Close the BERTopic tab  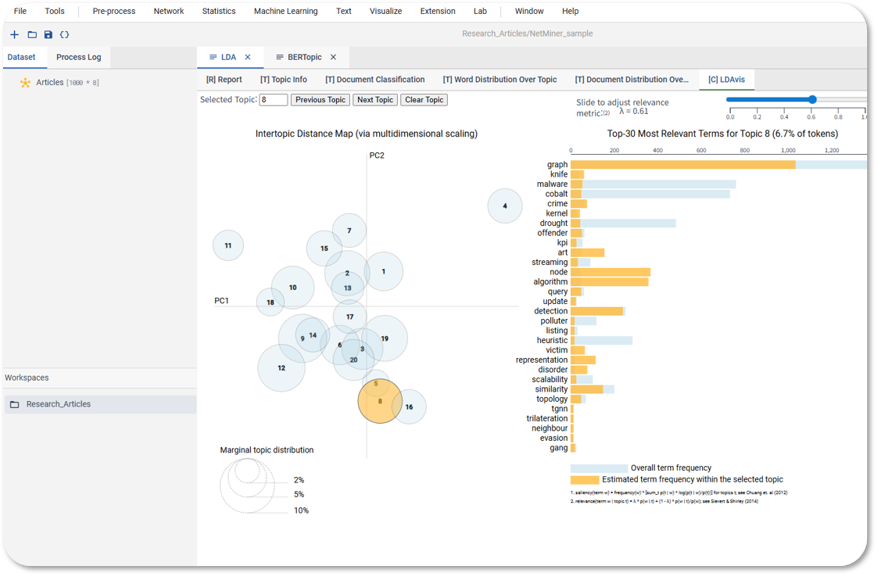333,57
